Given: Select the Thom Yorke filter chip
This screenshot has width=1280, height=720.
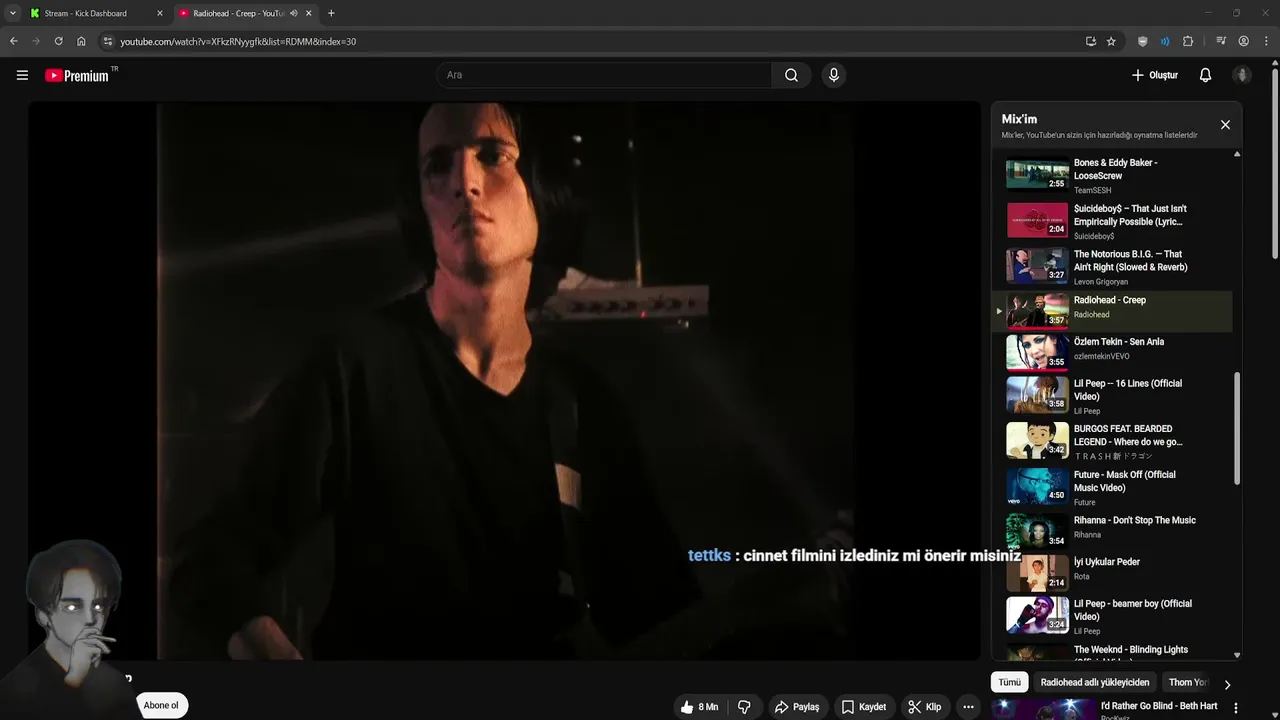Looking at the screenshot, I should [1189, 682].
